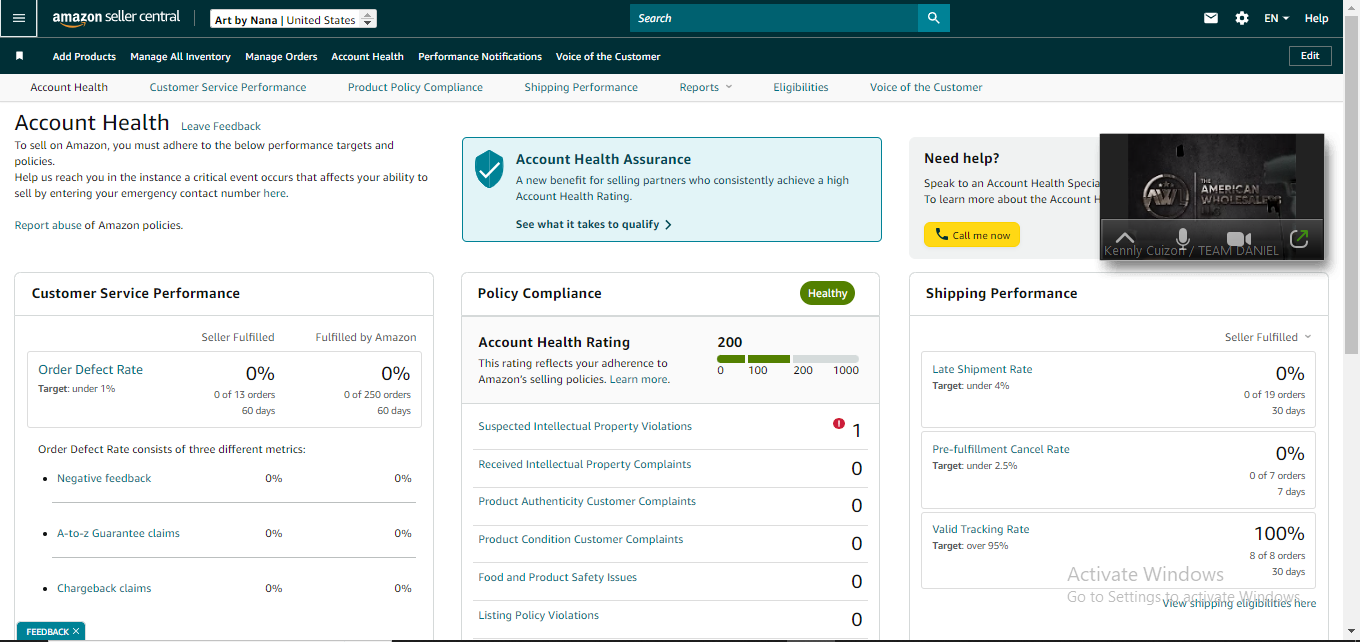This screenshot has width=1360, height=642.
Task: Click Add Products in the top bar
Action: point(84,56)
